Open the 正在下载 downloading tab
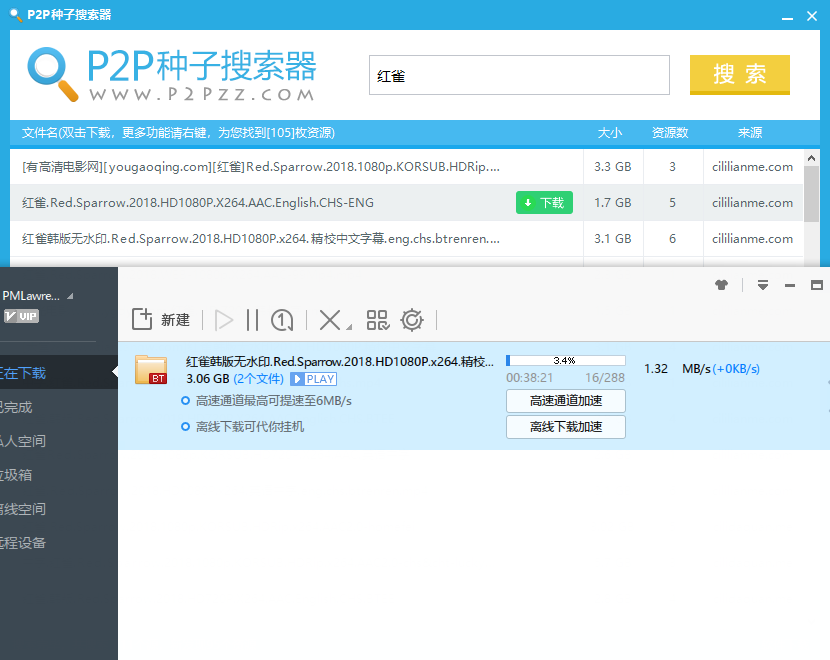The width and height of the screenshot is (830, 660). 59,373
